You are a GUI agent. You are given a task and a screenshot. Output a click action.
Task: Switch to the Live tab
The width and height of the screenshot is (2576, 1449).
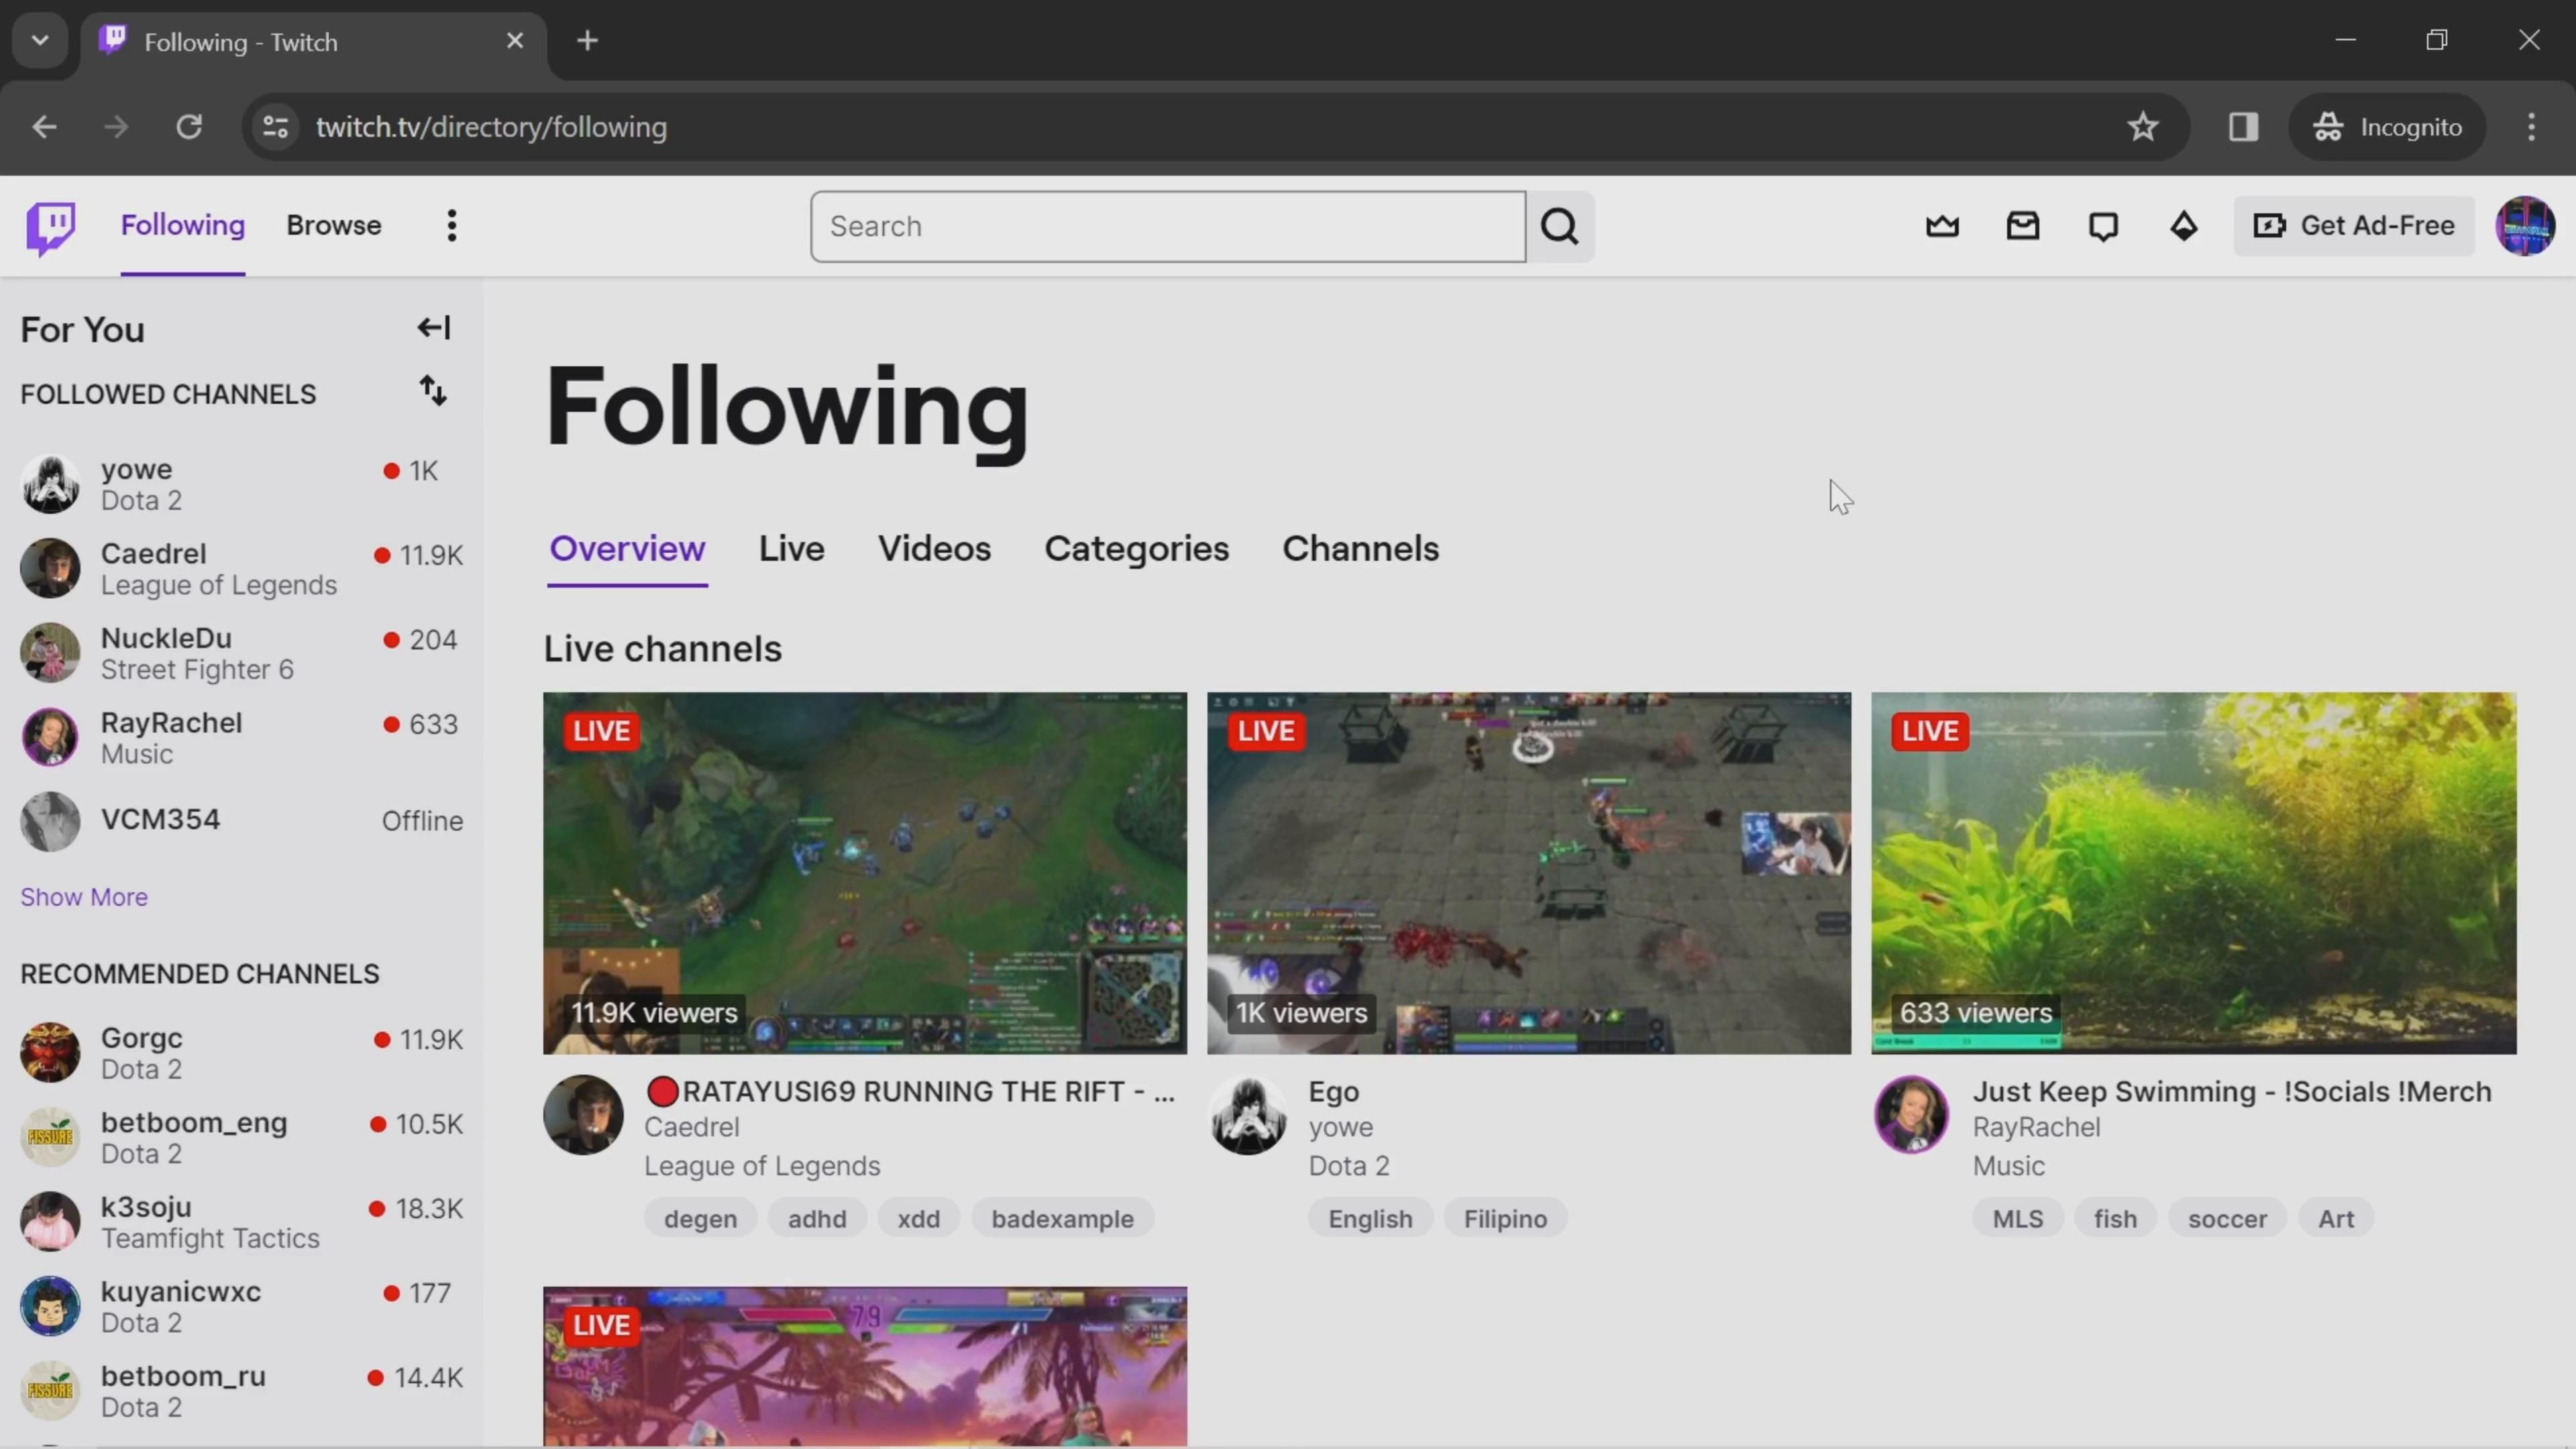coord(791,549)
